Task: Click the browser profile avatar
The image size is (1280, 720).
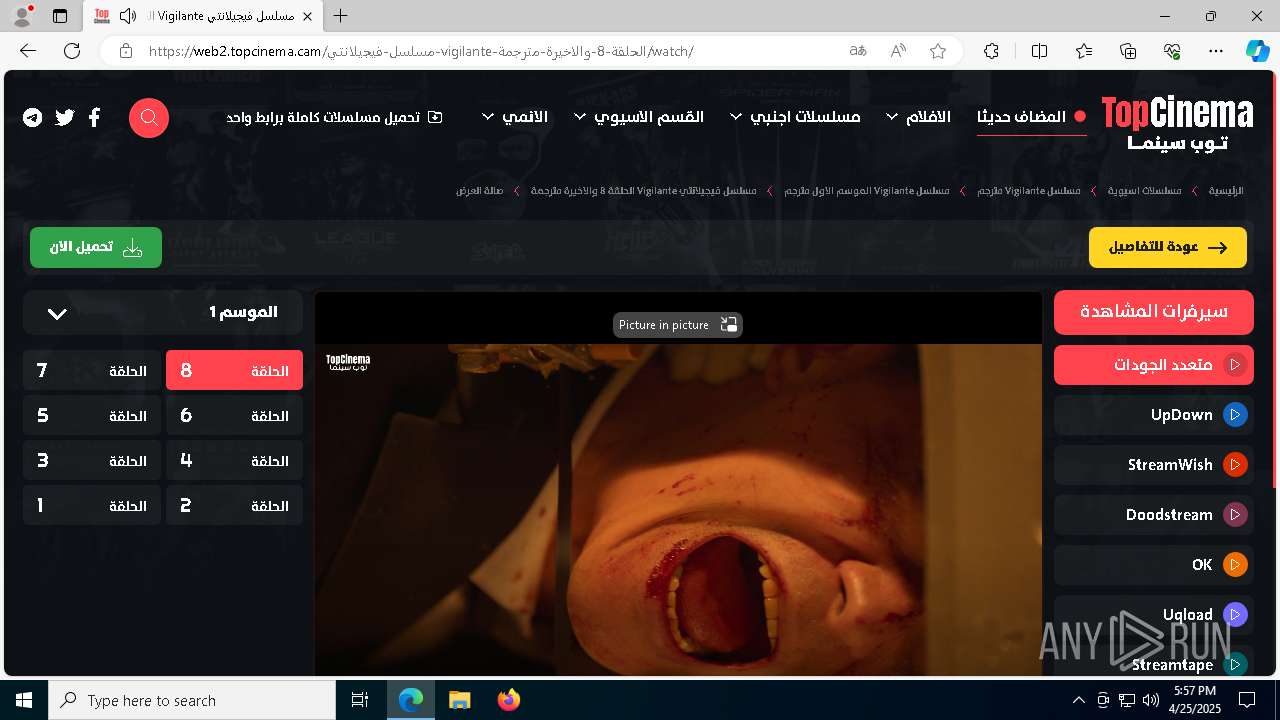Action: tap(22, 16)
